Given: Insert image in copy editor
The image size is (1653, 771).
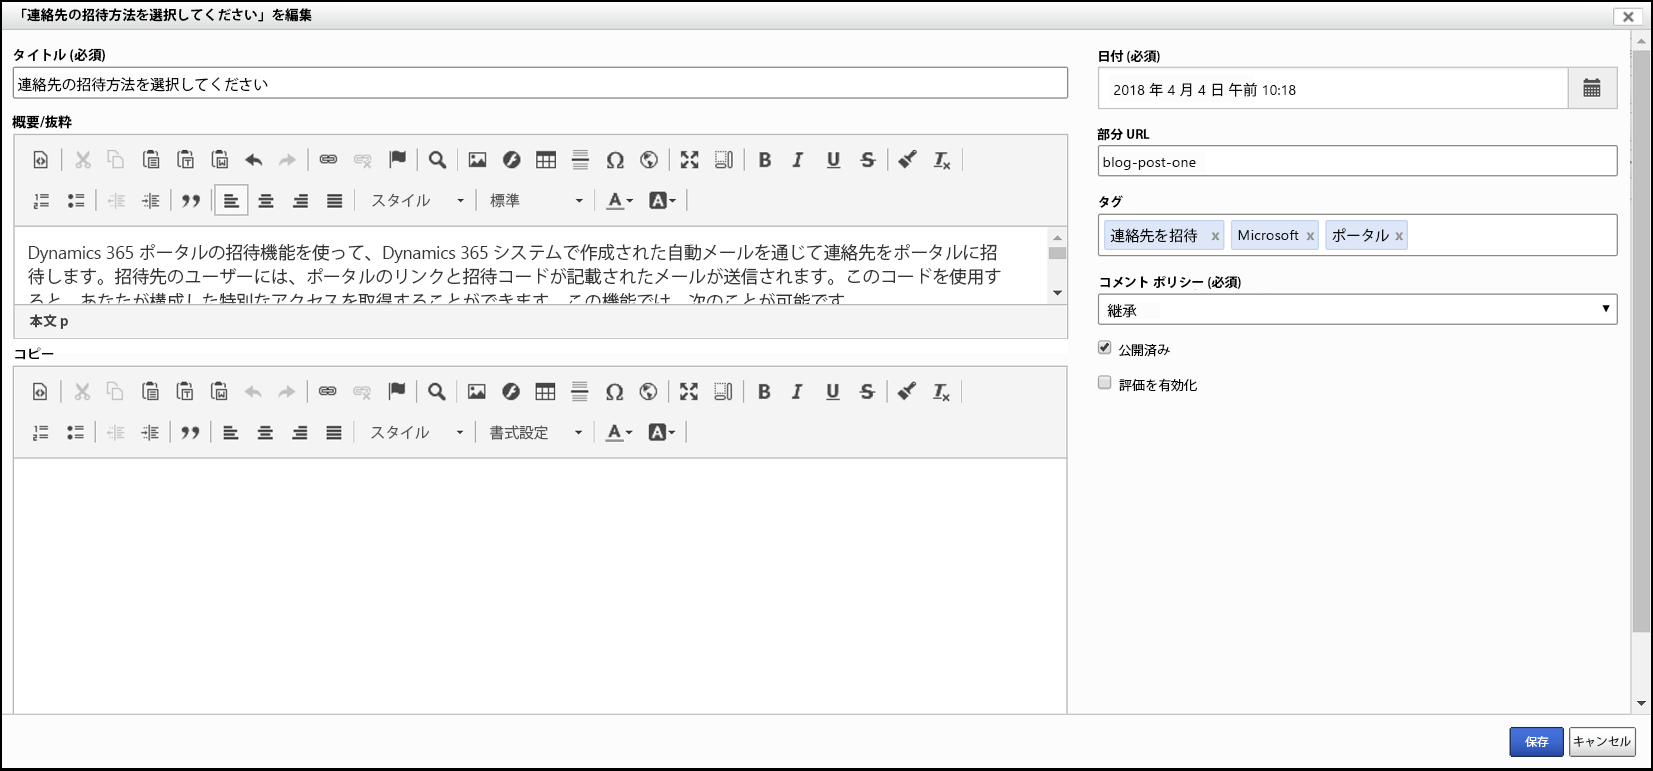Looking at the screenshot, I should pos(476,392).
